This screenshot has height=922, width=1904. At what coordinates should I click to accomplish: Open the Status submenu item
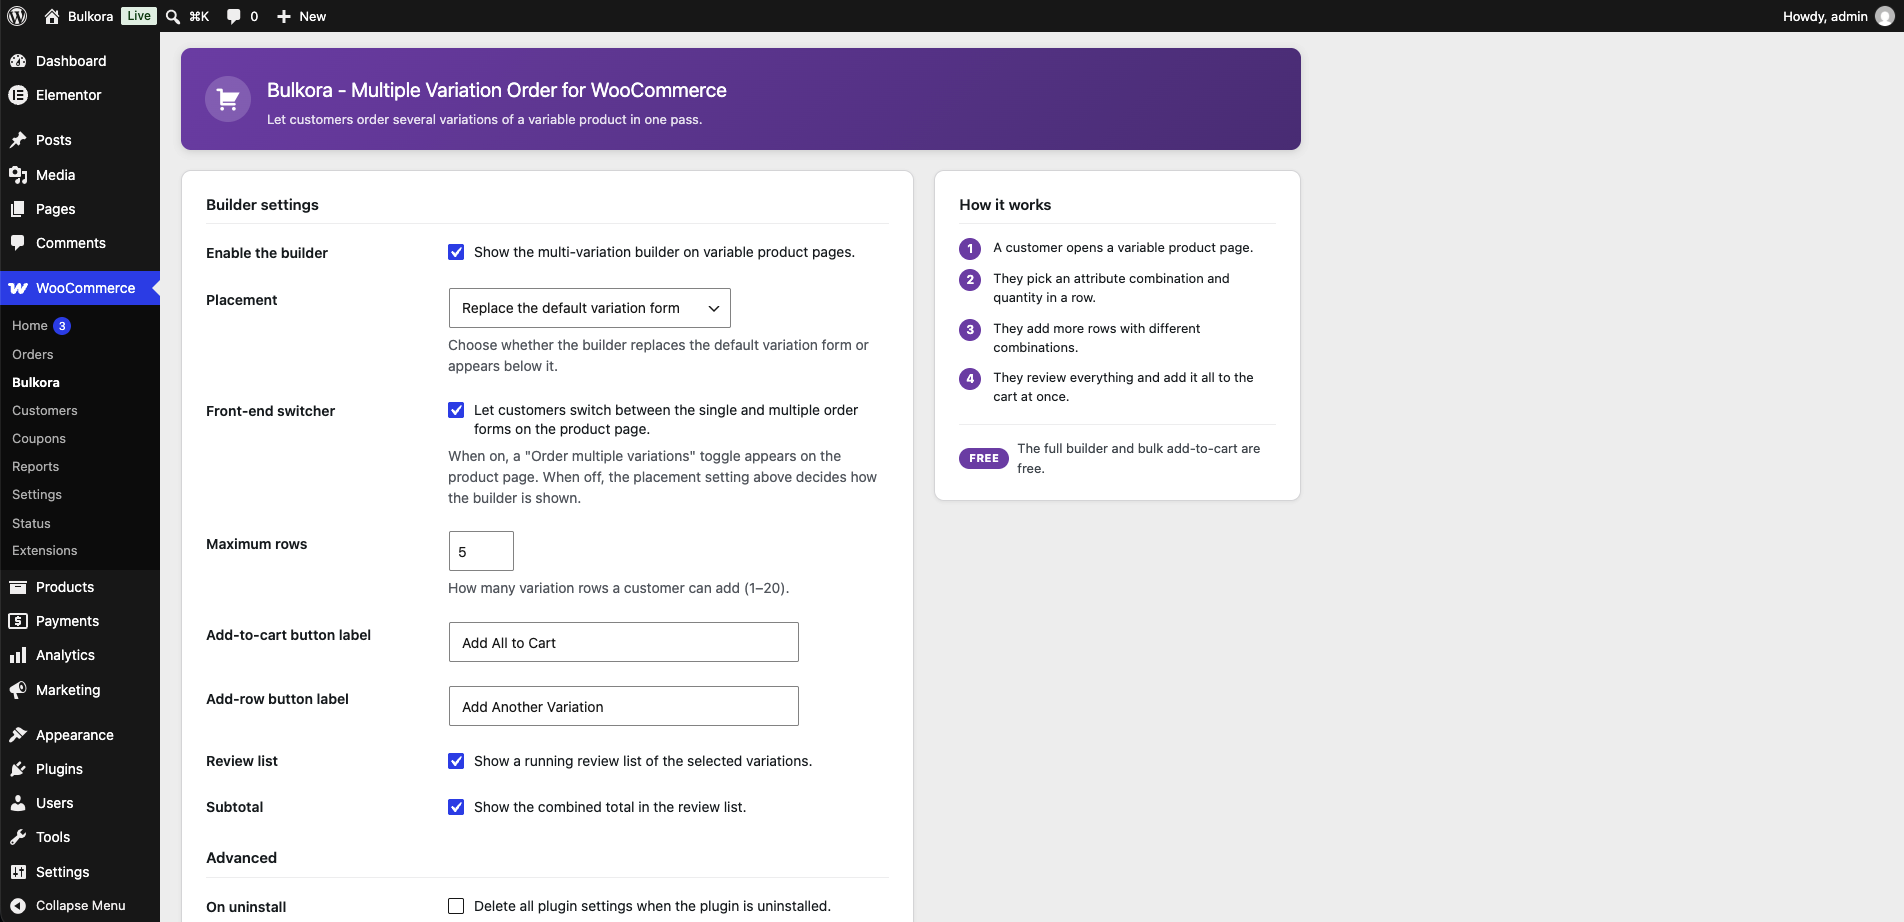click(x=31, y=523)
